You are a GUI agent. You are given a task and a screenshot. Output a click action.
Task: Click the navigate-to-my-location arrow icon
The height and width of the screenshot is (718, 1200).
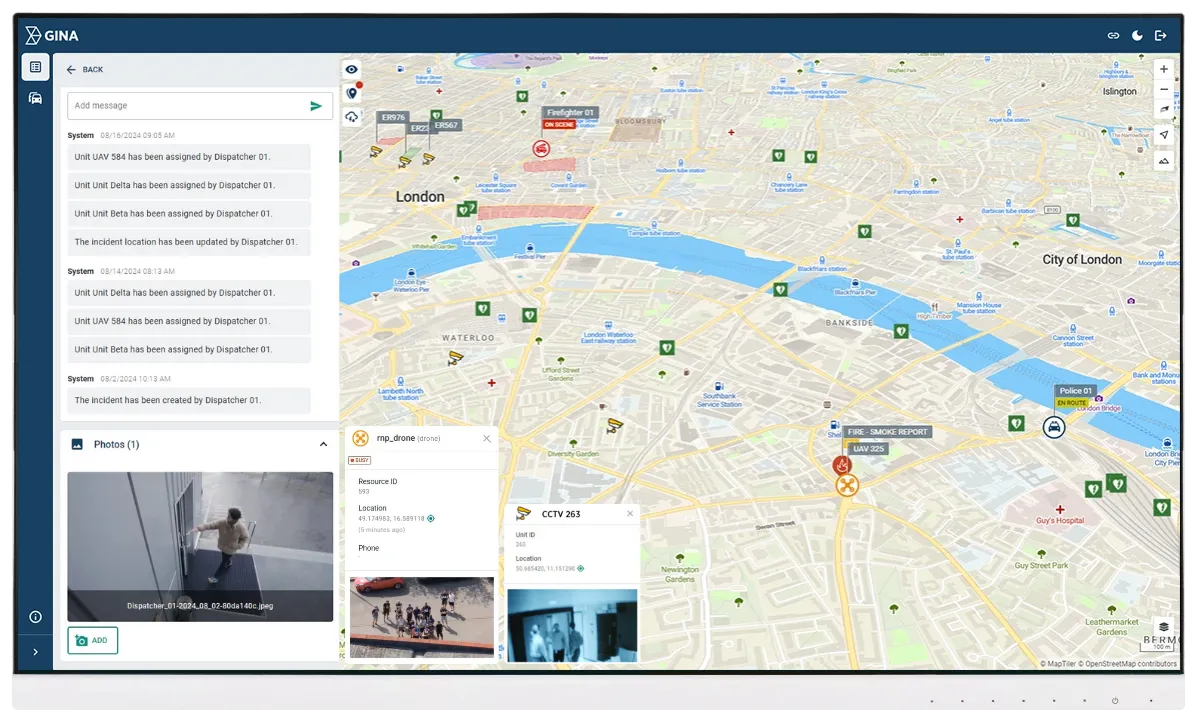coord(1163,135)
